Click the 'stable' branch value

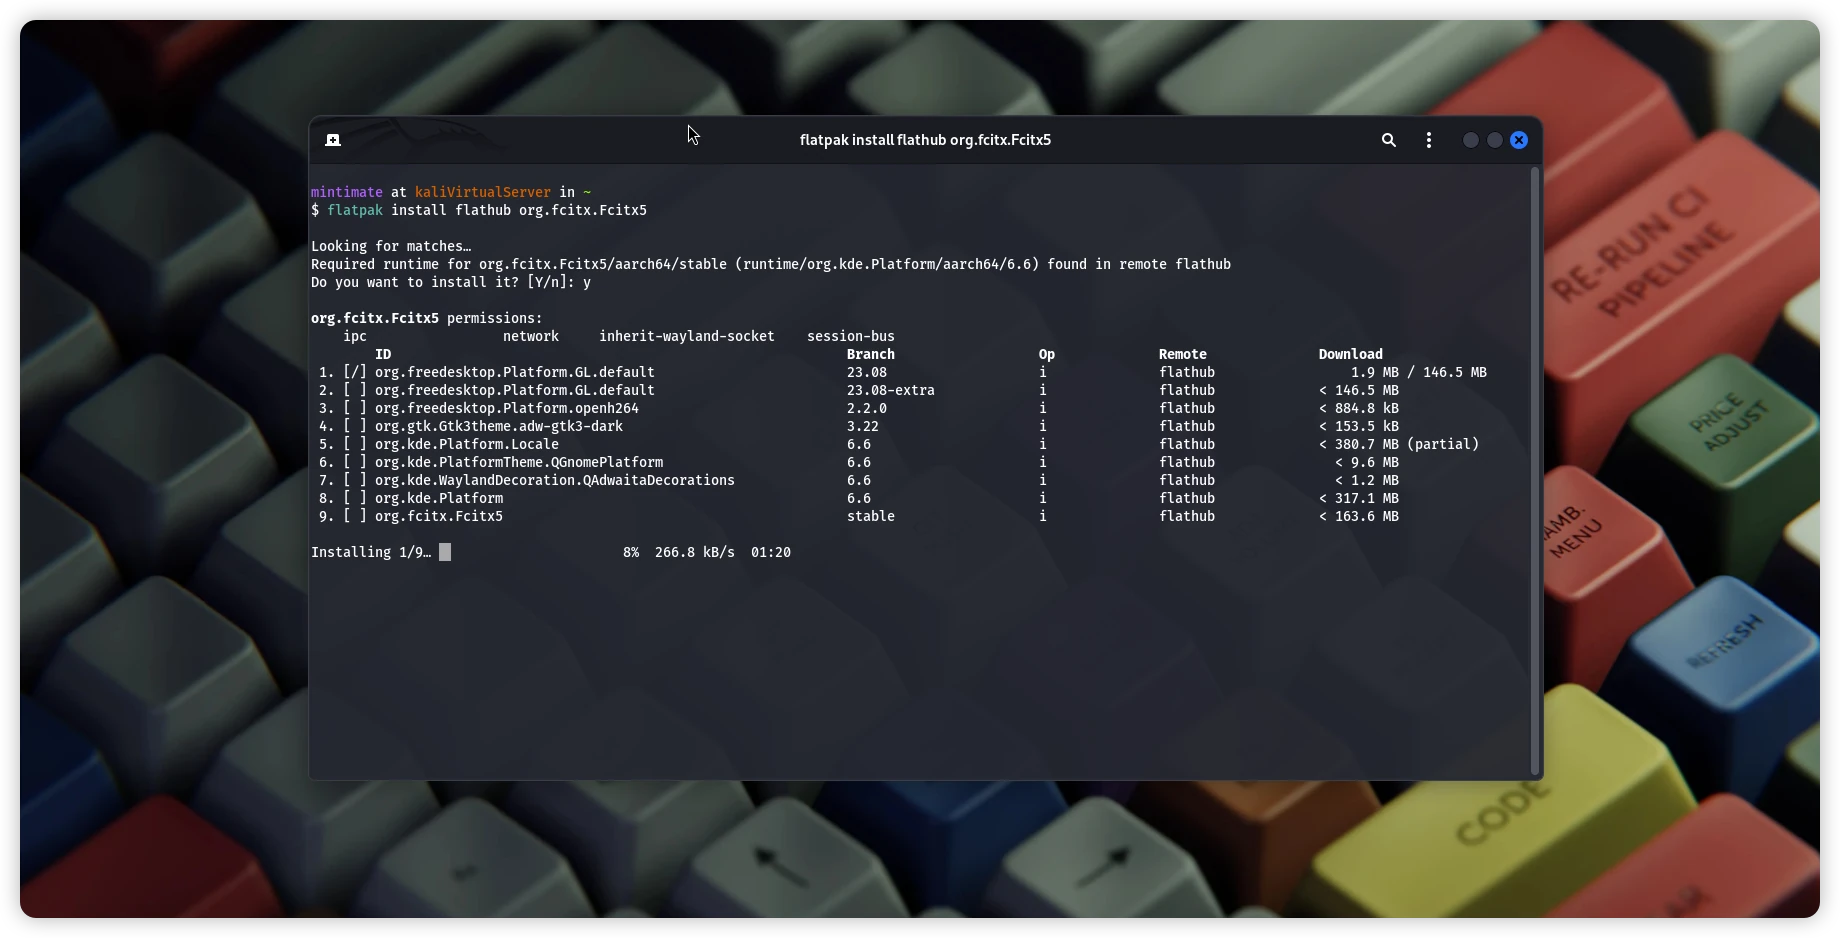tap(871, 516)
